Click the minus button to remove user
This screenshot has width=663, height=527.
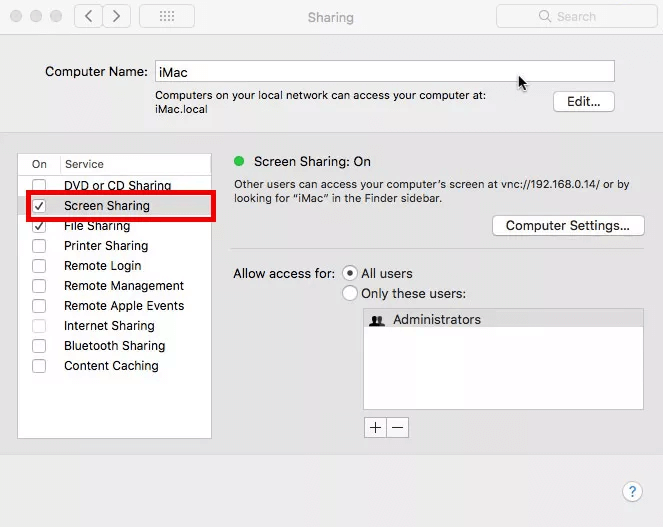coord(397,427)
